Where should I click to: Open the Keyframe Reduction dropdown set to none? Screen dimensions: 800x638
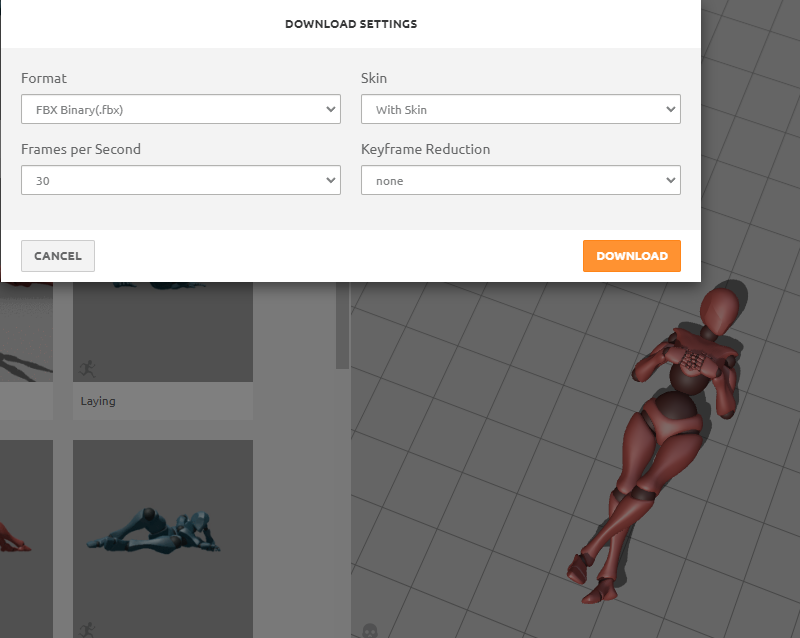coord(520,180)
